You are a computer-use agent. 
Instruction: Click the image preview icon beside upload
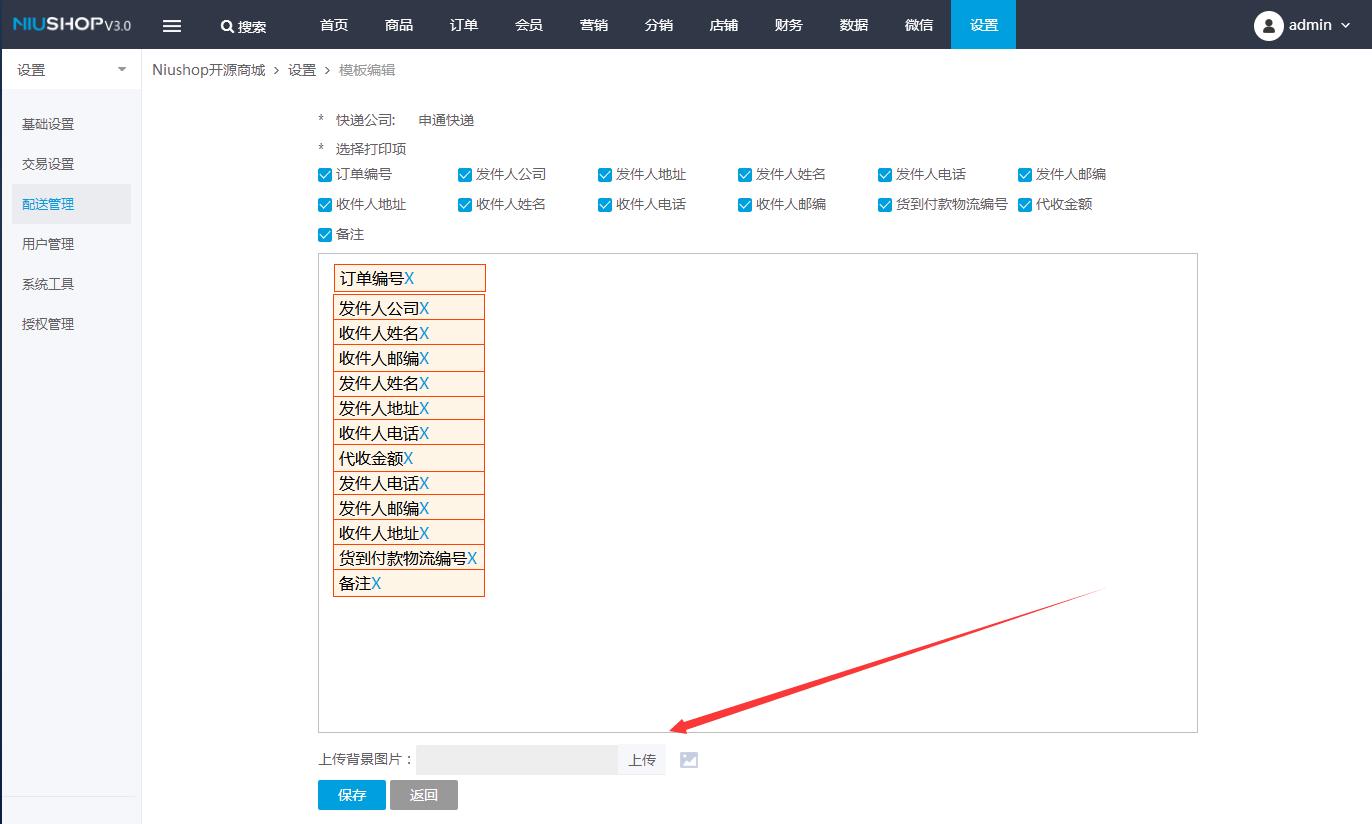coord(688,760)
